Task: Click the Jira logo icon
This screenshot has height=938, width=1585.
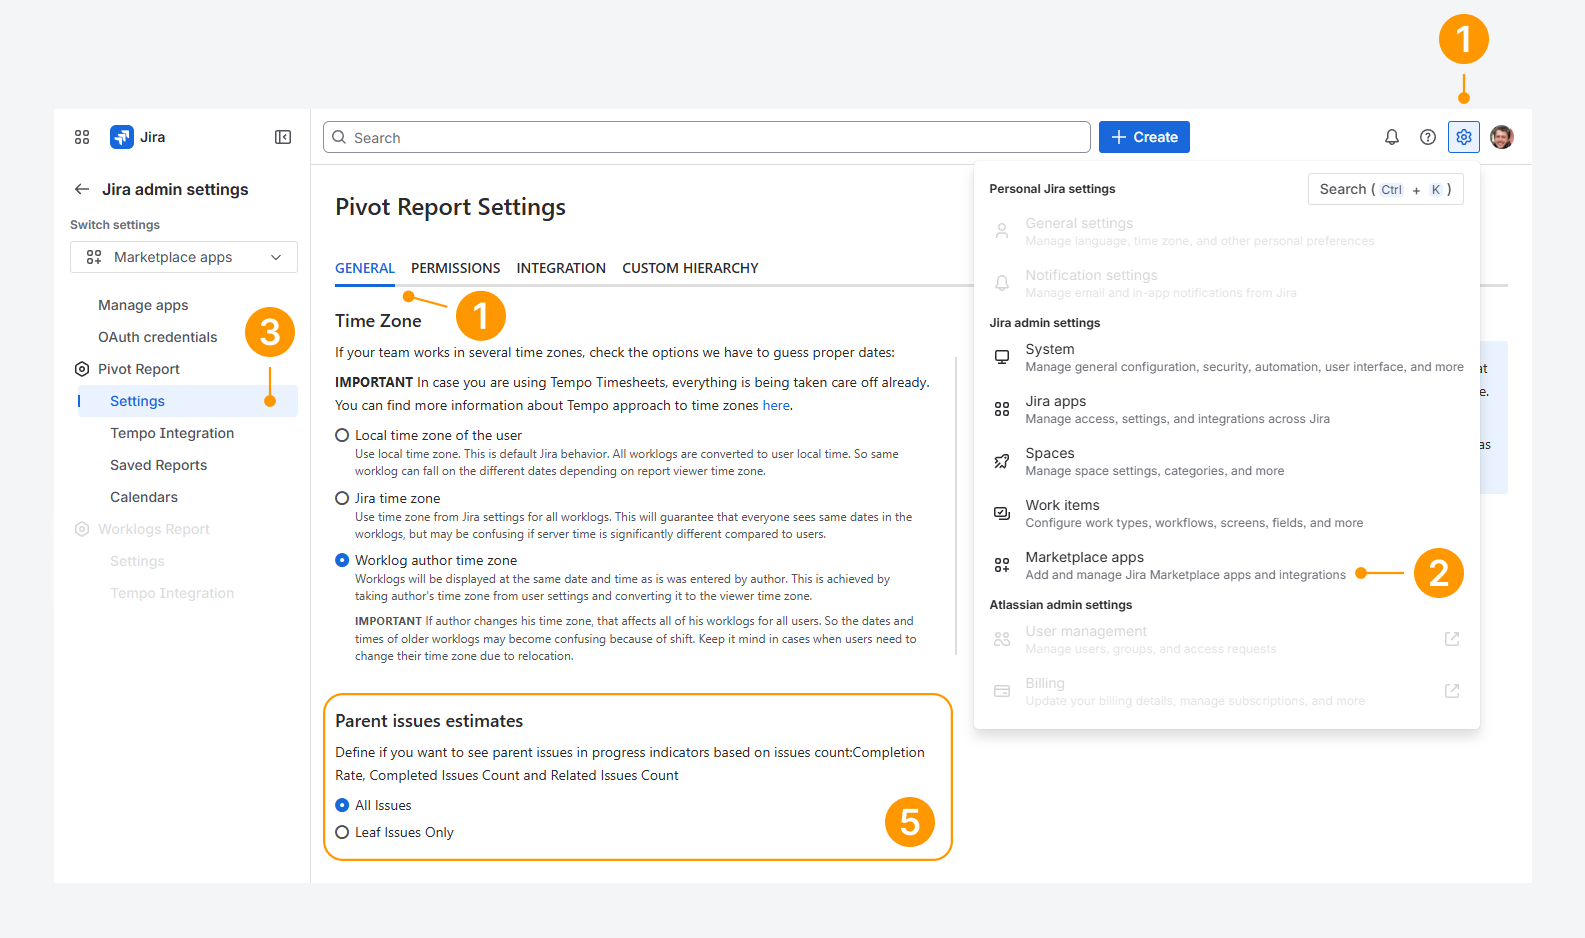Action: (x=122, y=137)
